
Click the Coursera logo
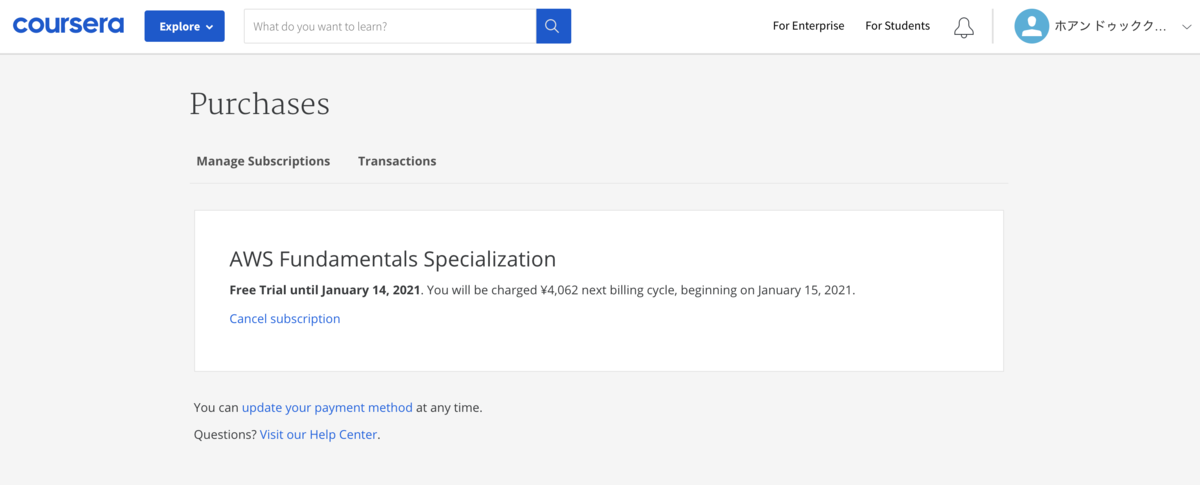click(68, 26)
